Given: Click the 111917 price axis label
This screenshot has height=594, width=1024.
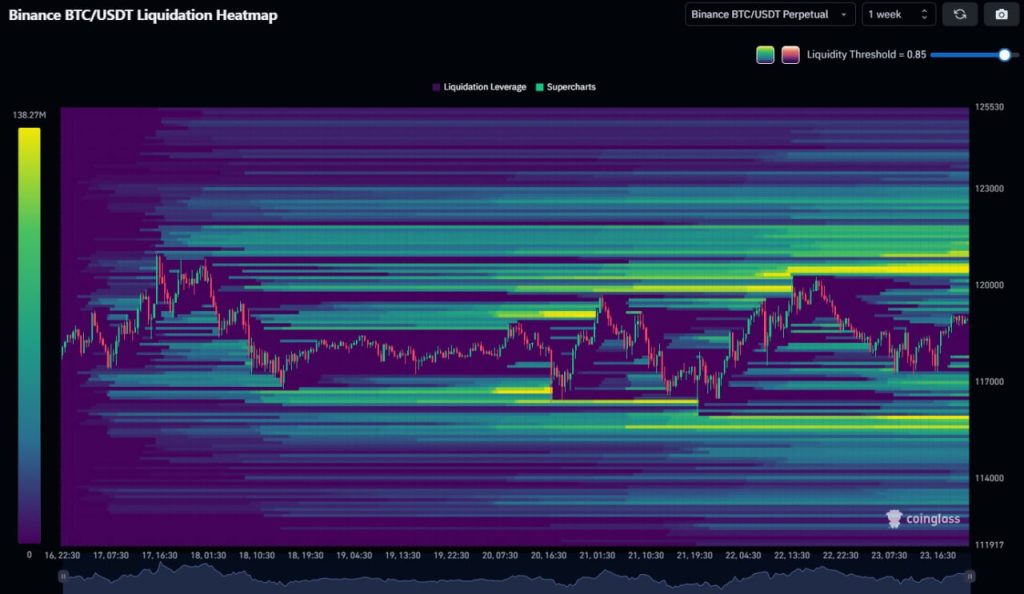Looking at the screenshot, I should pyautogui.click(x=989, y=545).
